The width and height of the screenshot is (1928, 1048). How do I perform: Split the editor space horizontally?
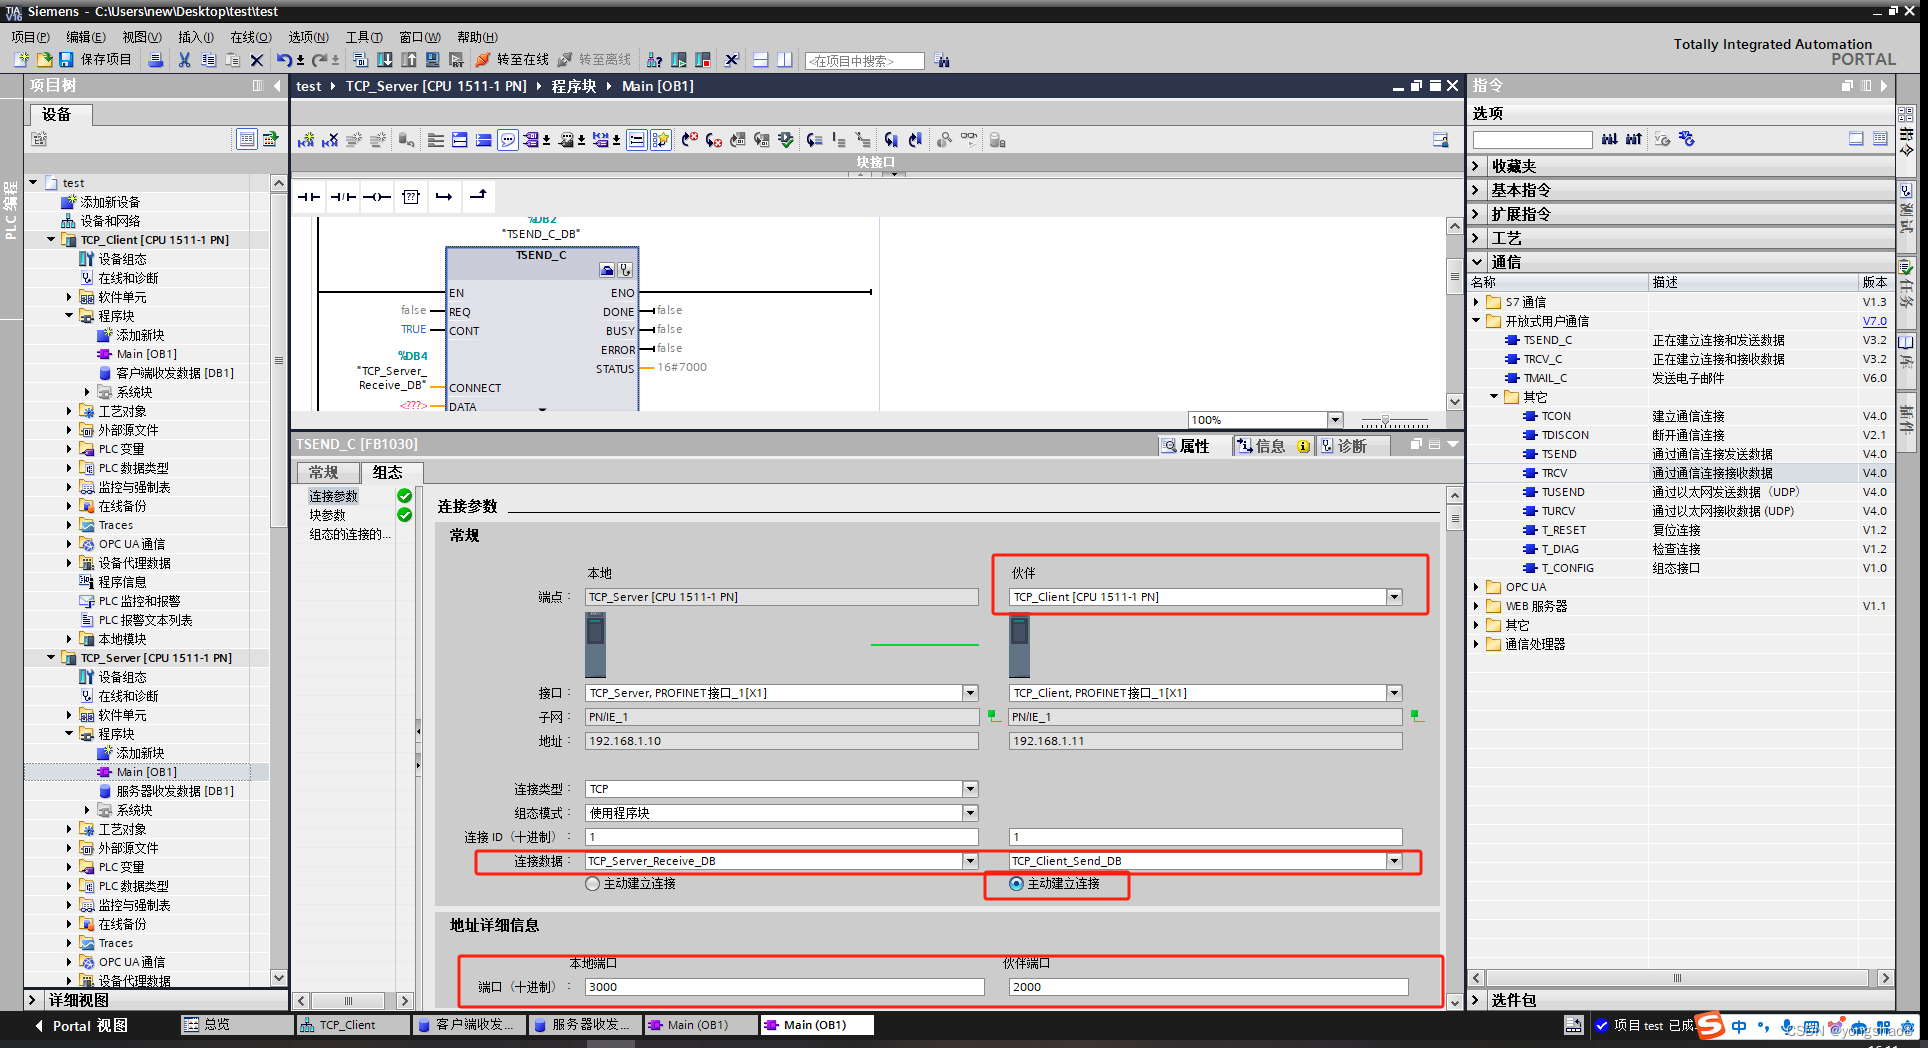tap(761, 60)
